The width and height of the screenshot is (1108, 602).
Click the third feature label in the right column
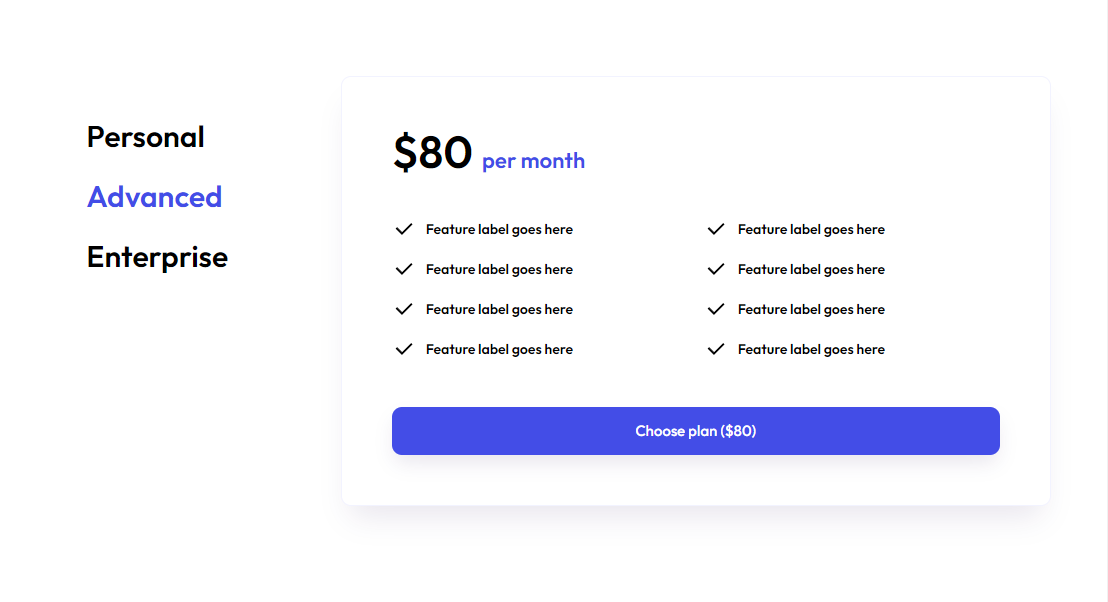coord(811,310)
